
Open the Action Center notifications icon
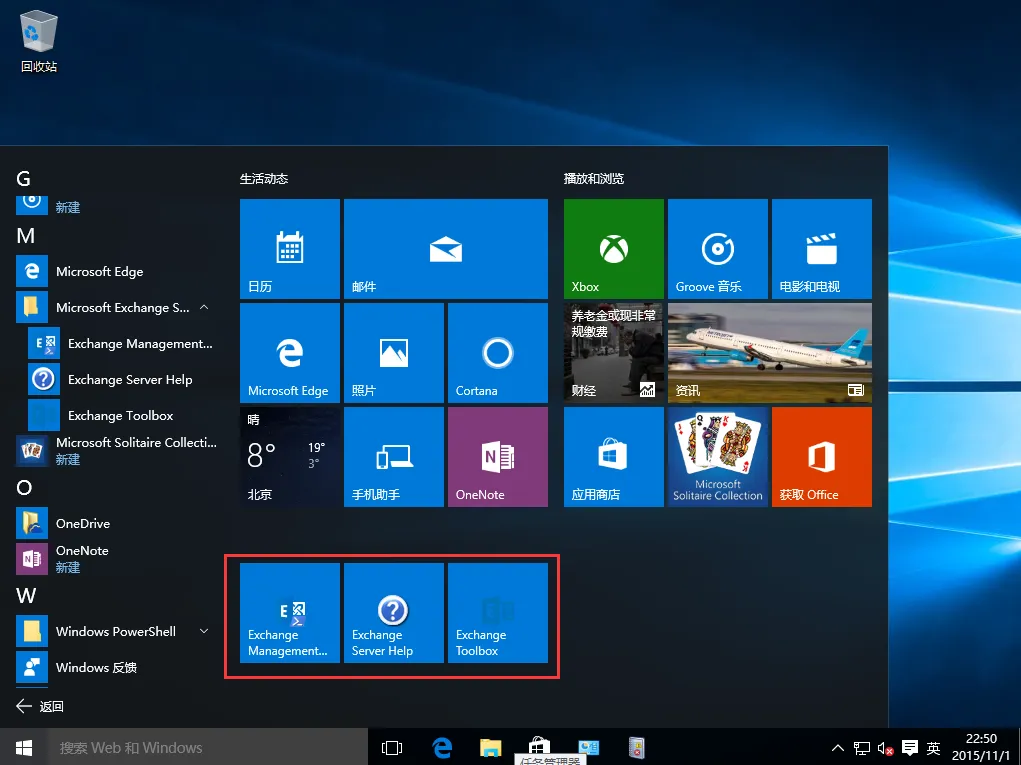[910, 748]
